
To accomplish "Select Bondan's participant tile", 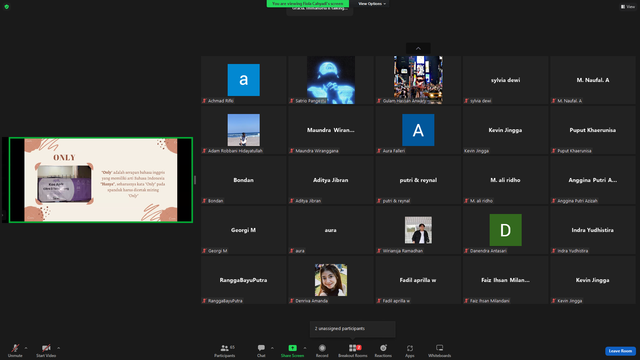I will coord(244,180).
